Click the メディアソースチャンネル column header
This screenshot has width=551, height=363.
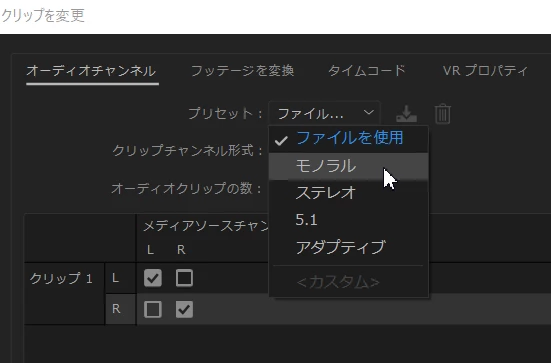click(206, 226)
